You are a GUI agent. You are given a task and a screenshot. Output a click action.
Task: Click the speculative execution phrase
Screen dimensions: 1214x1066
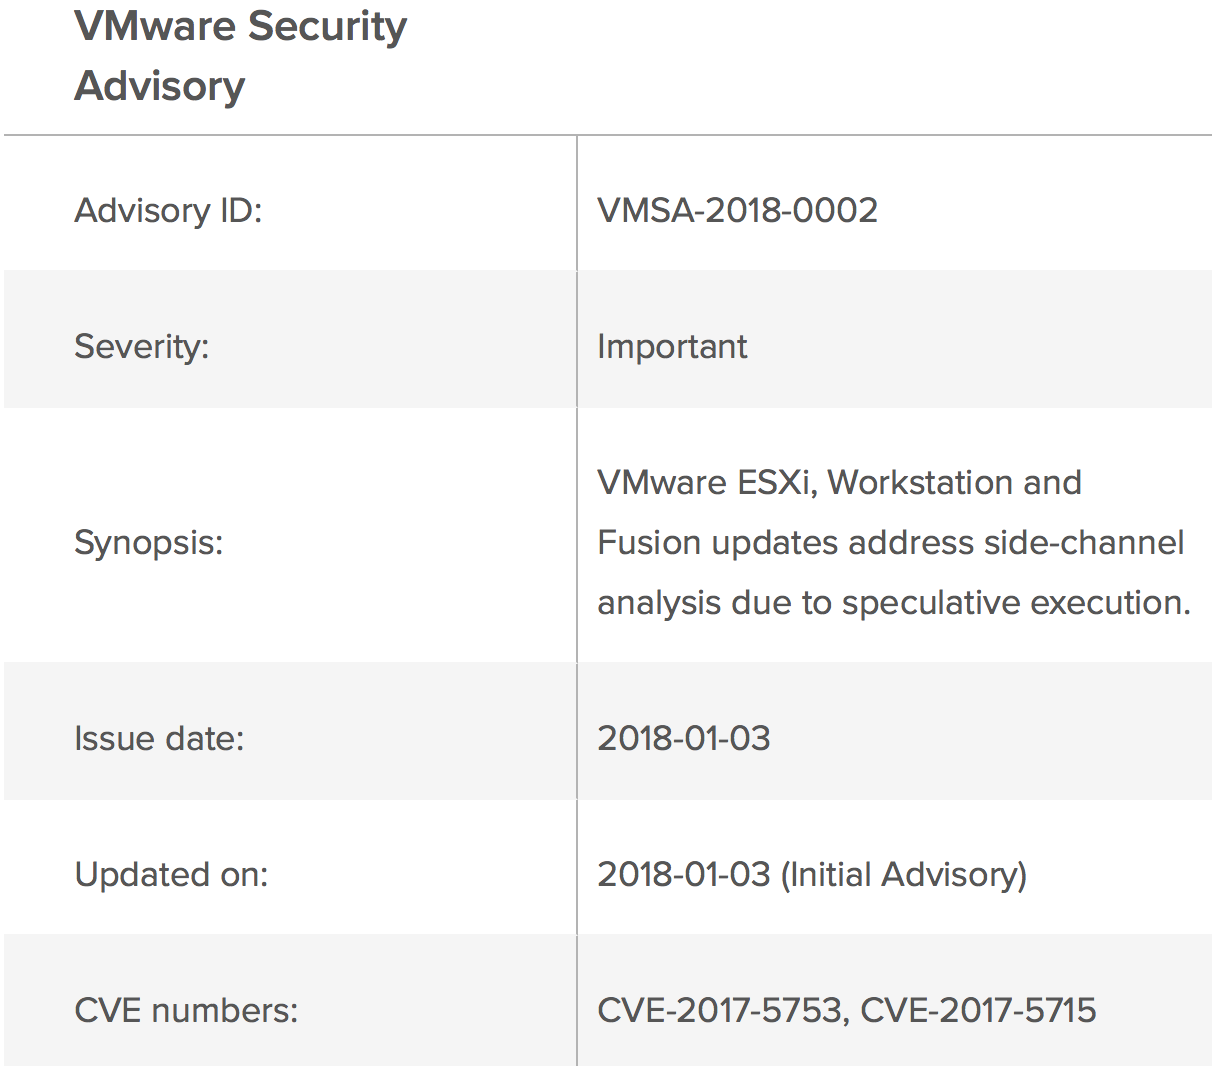[x=1015, y=603]
